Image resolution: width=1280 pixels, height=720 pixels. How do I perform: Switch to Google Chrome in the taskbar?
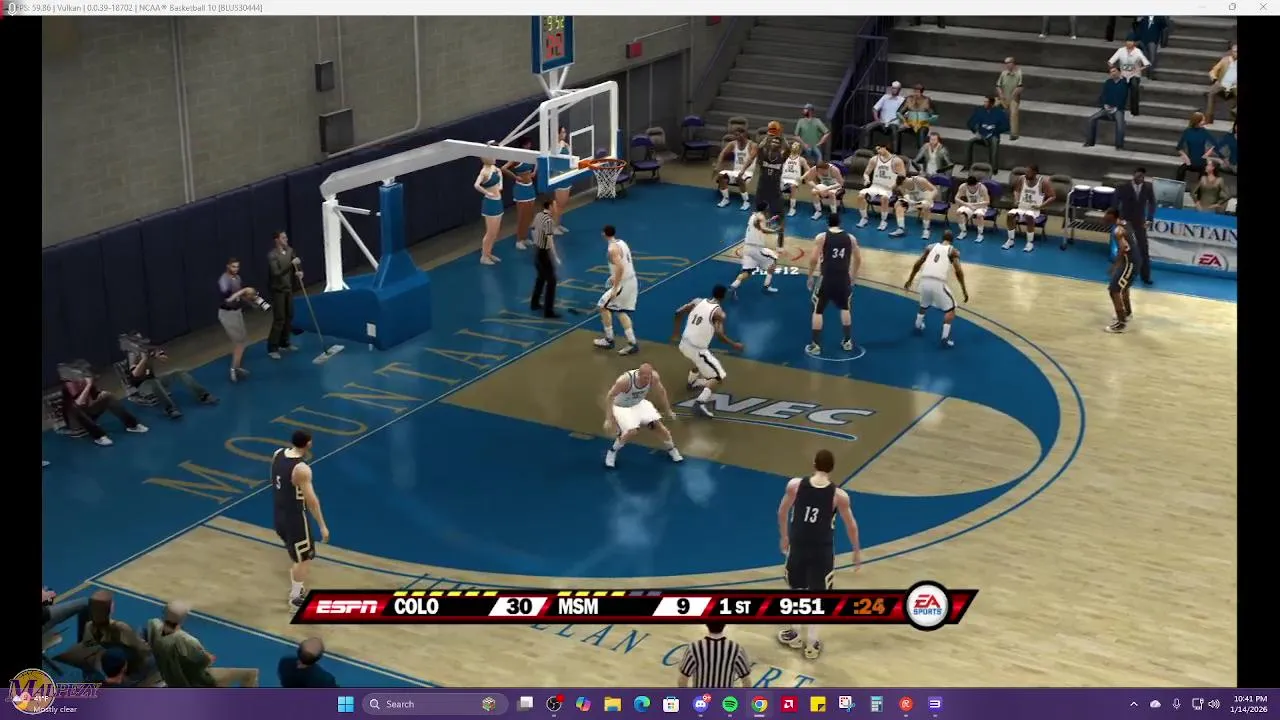[x=759, y=704]
